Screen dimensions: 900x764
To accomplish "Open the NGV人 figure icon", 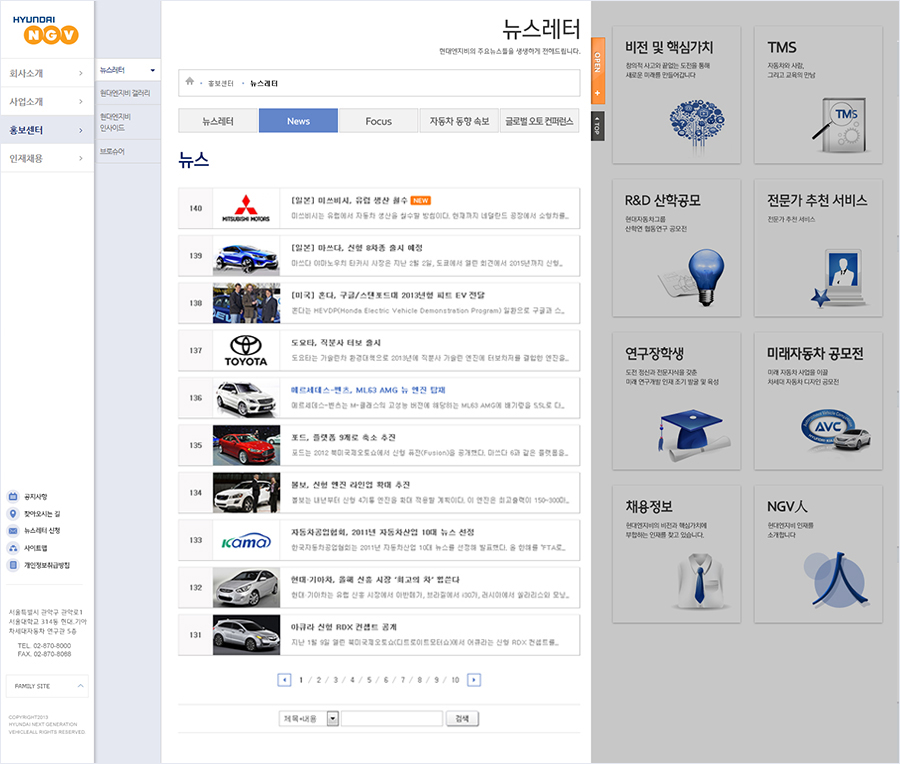I will (x=837, y=580).
